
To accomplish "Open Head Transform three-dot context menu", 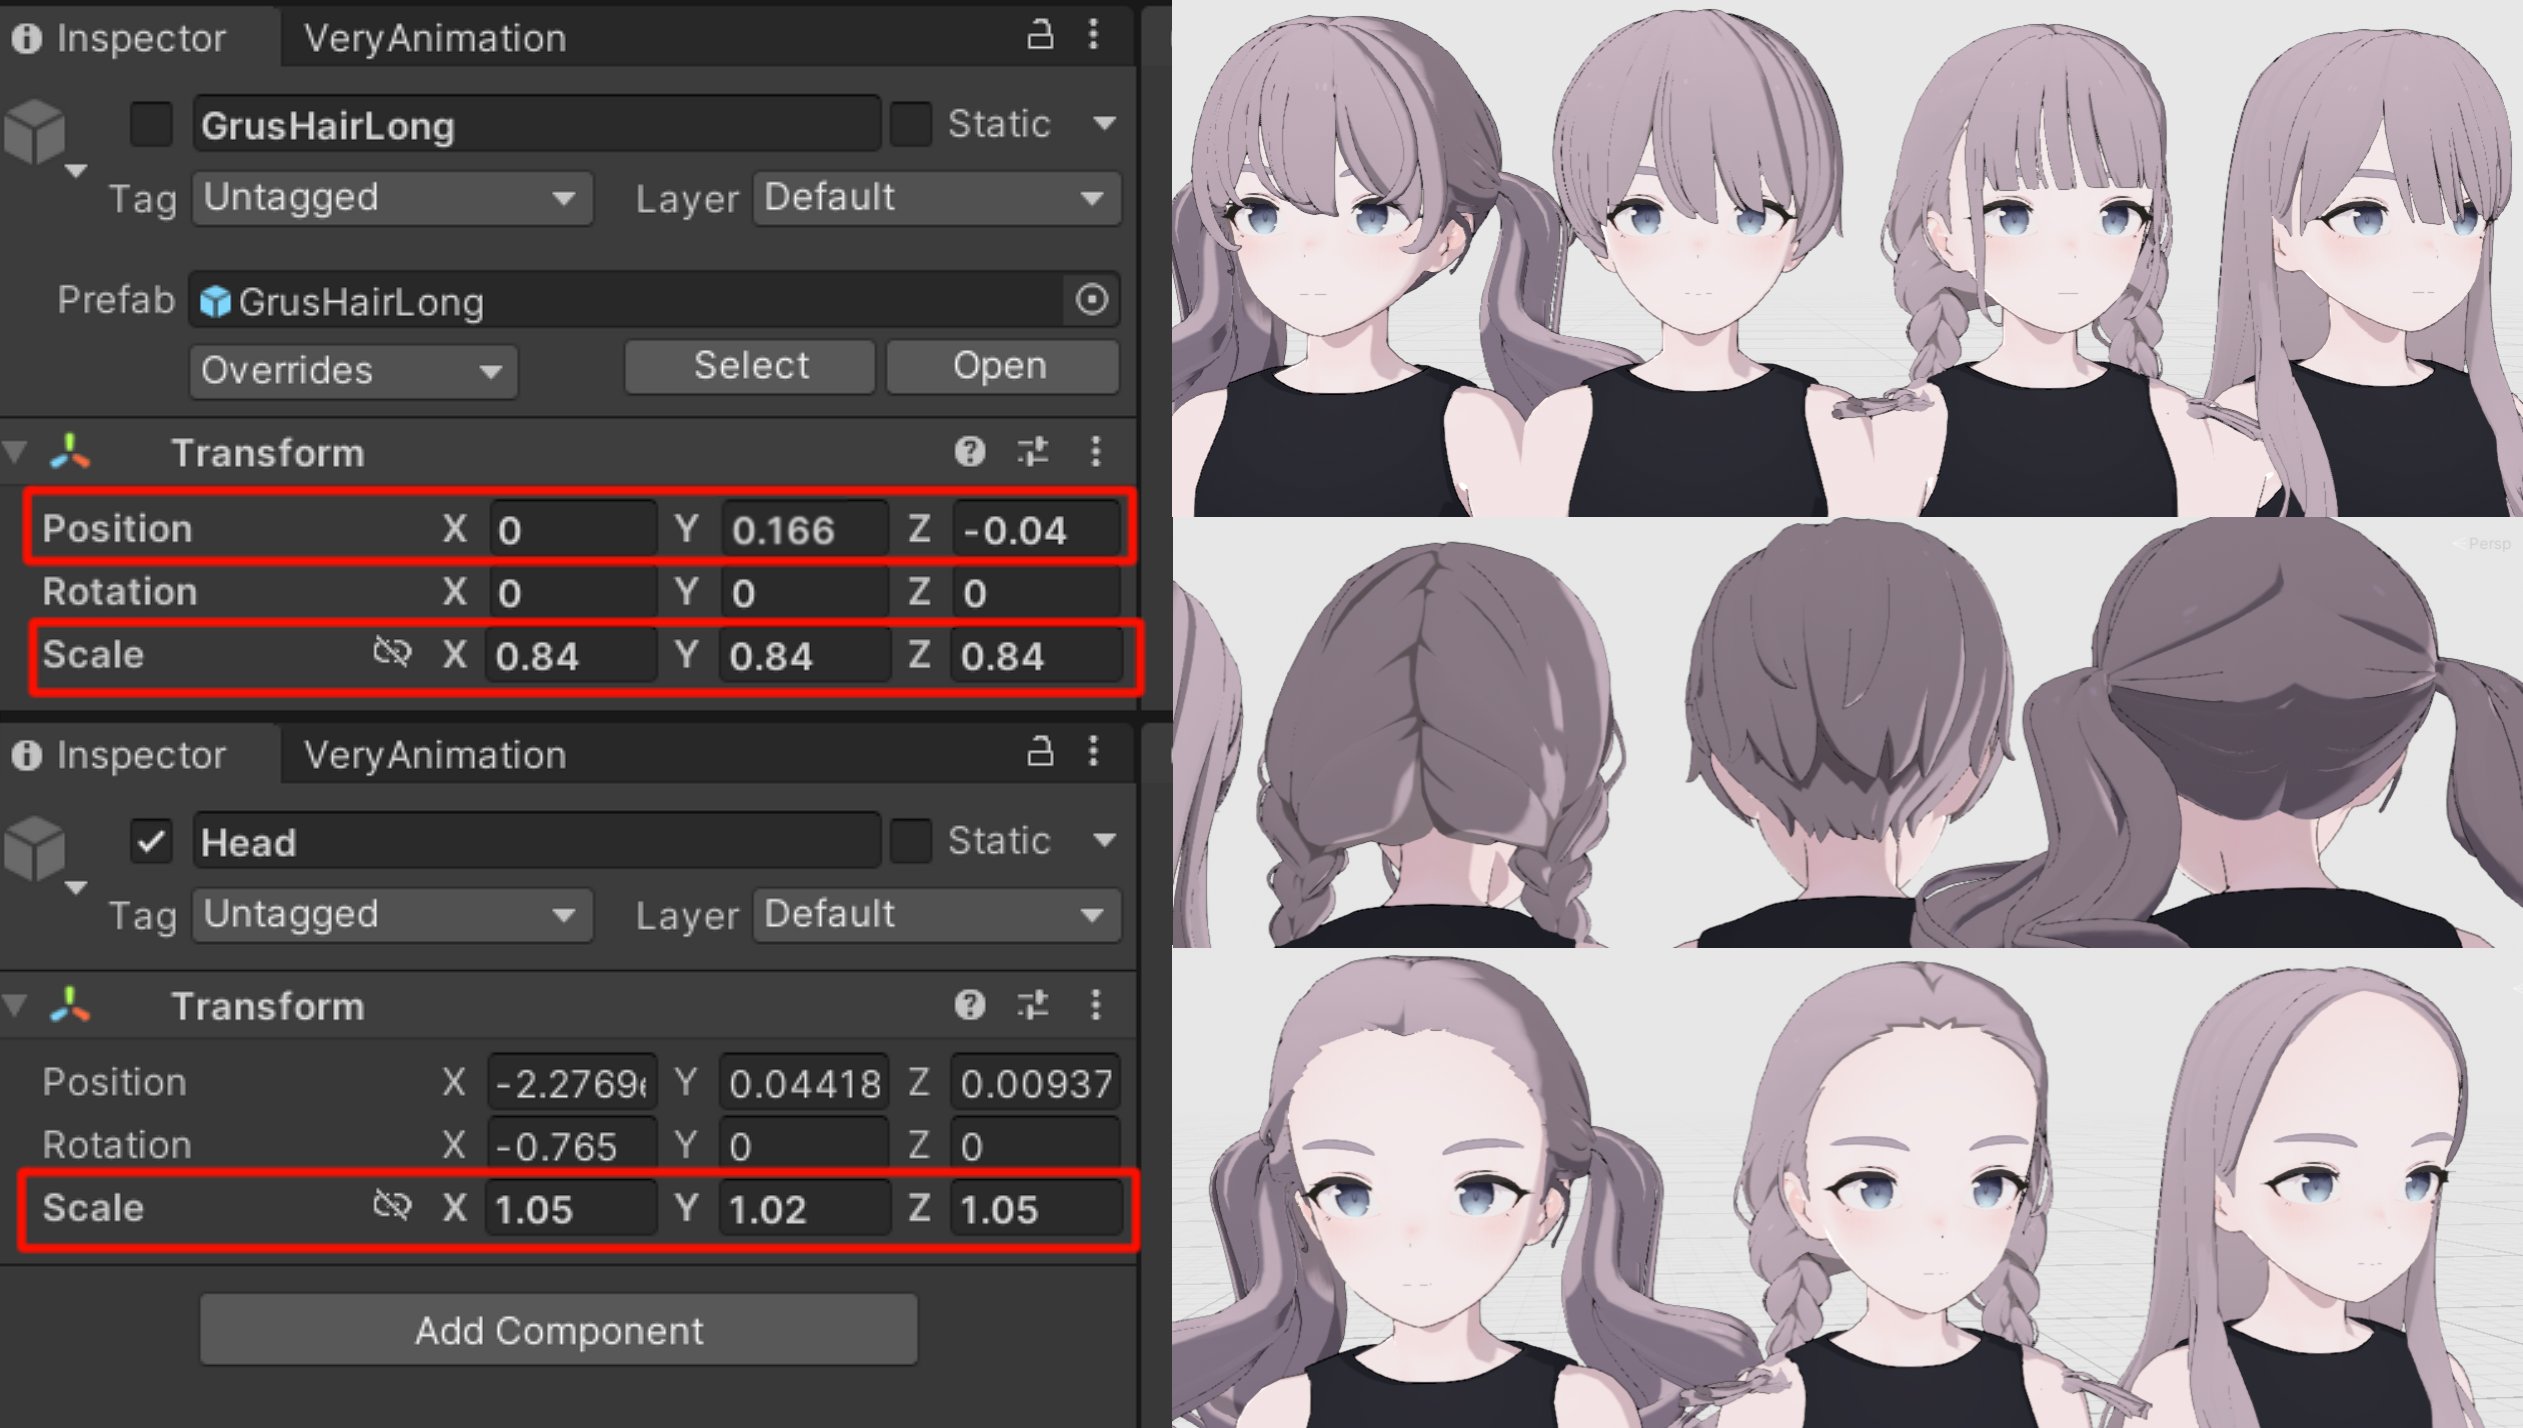I will click(x=1096, y=1004).
